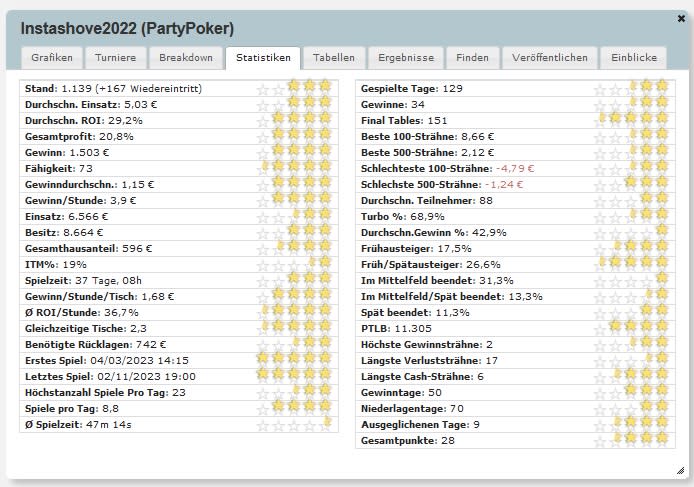Switch to the Tabellen tab
This screenshot has width=694, height=487.
(334, 58)
